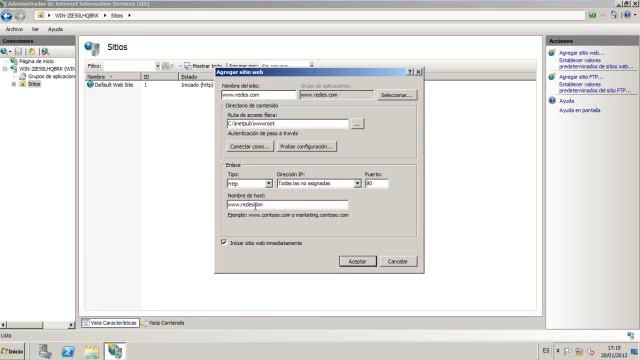Click Ayuda en pantalla link
The height and width of the screenshot is (360, 640).
click(580, 110)
